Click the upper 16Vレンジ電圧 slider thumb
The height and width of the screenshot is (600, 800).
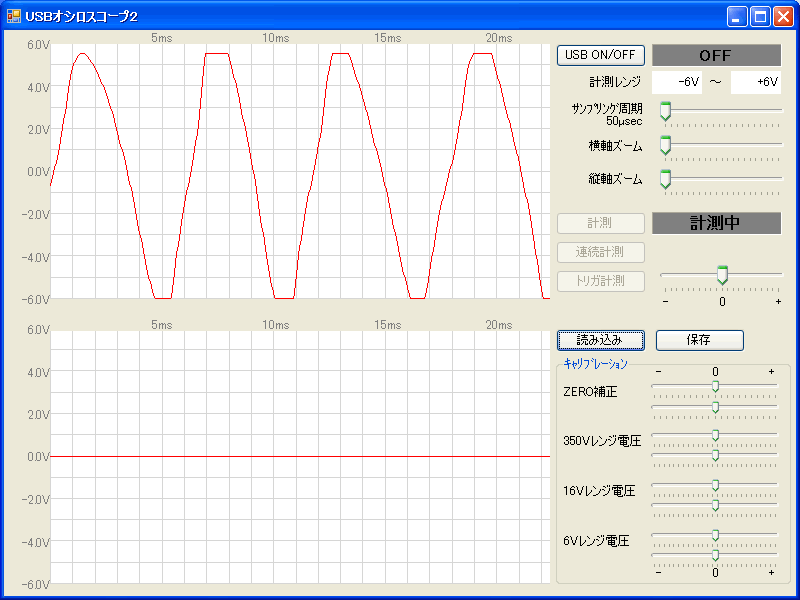point(715,485)
